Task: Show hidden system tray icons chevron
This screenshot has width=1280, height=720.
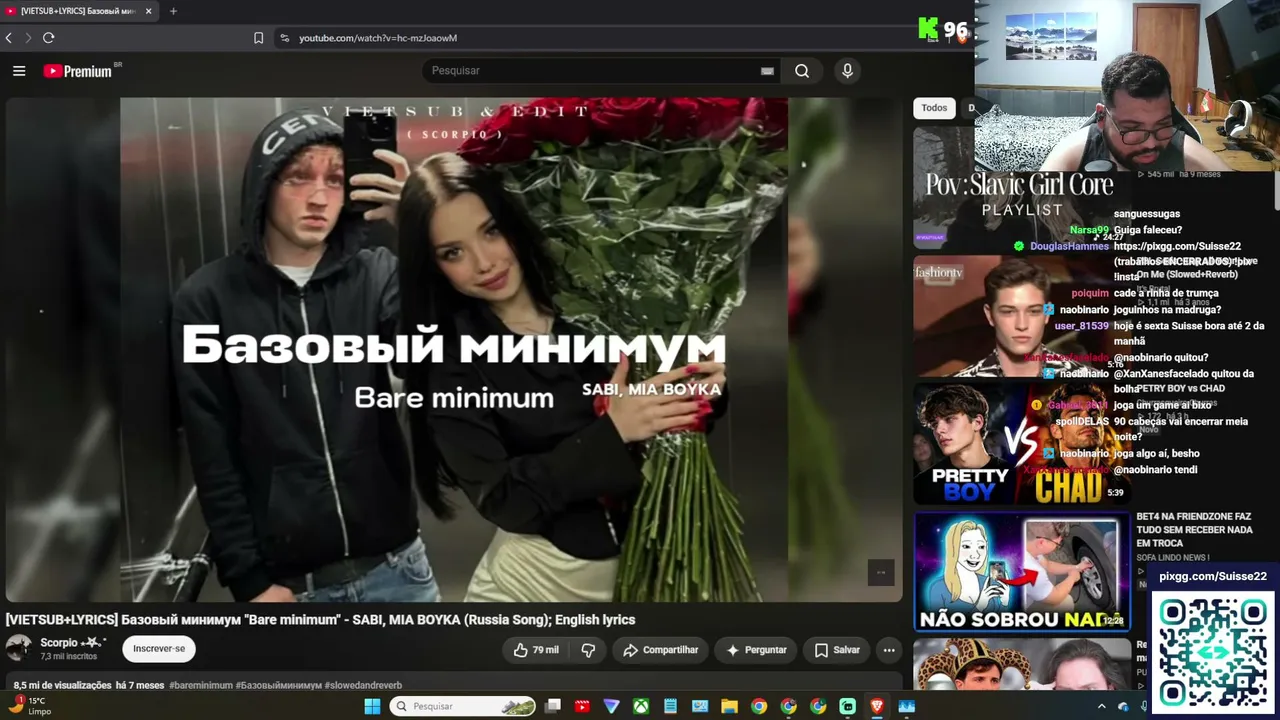Action: (1102, 706)
